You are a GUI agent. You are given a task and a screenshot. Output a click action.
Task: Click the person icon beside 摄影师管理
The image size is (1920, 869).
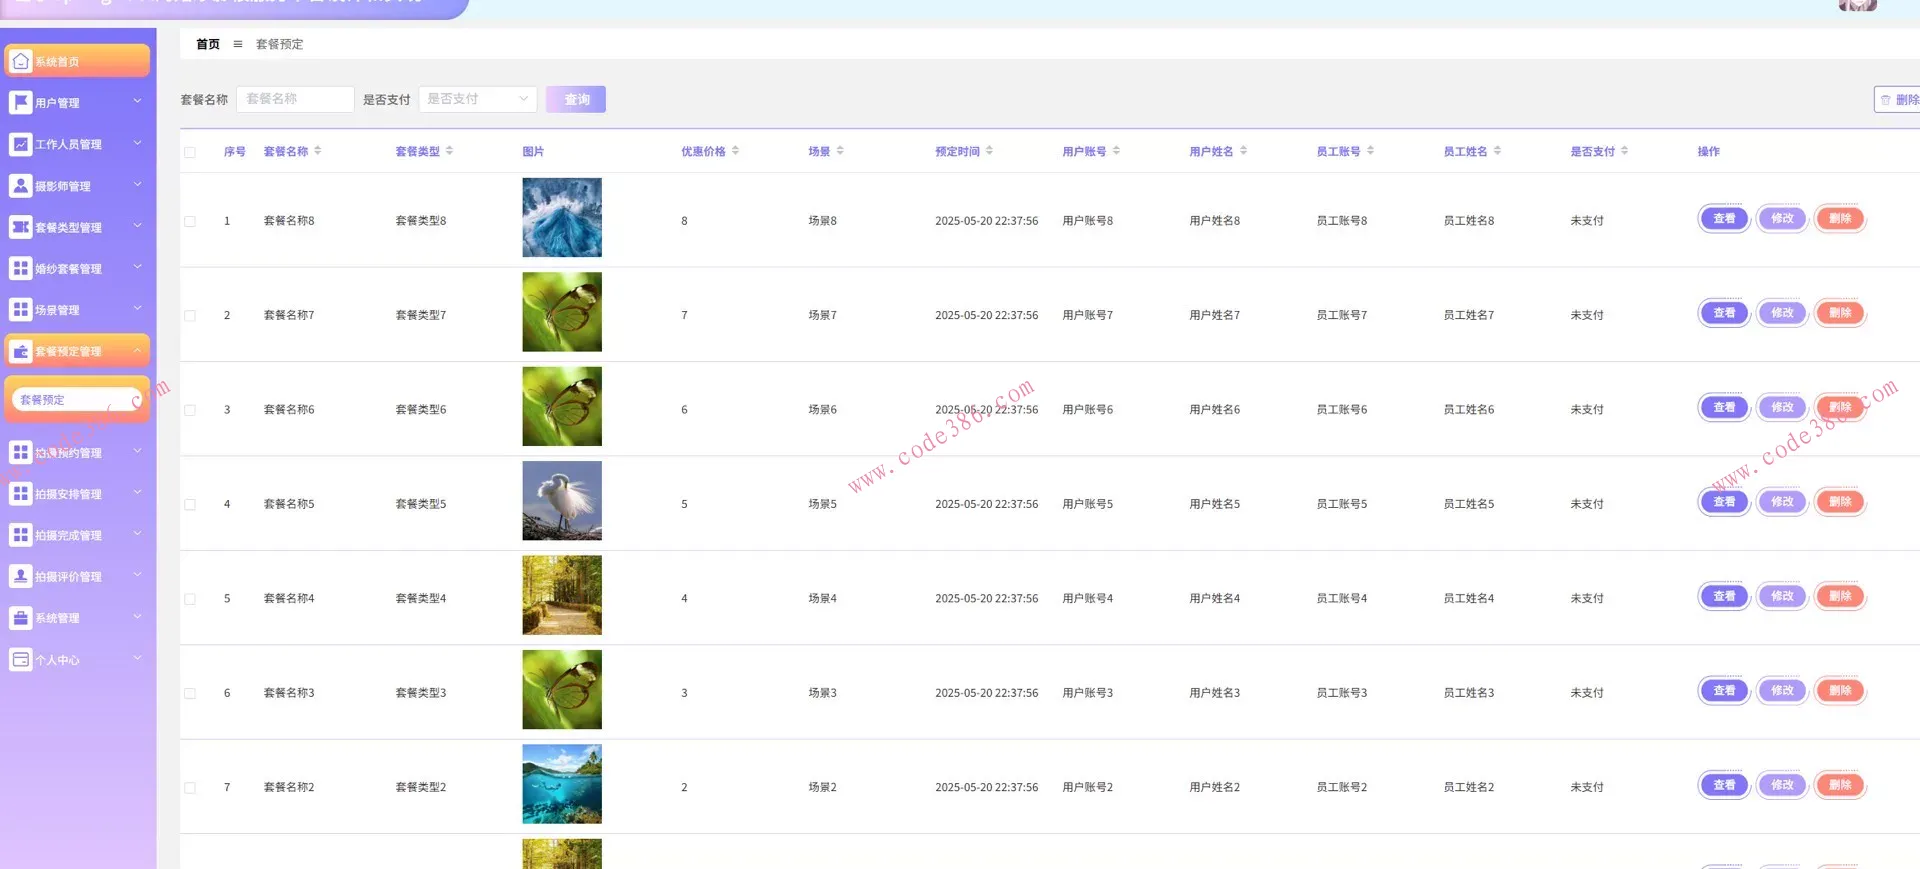[21, 185]
